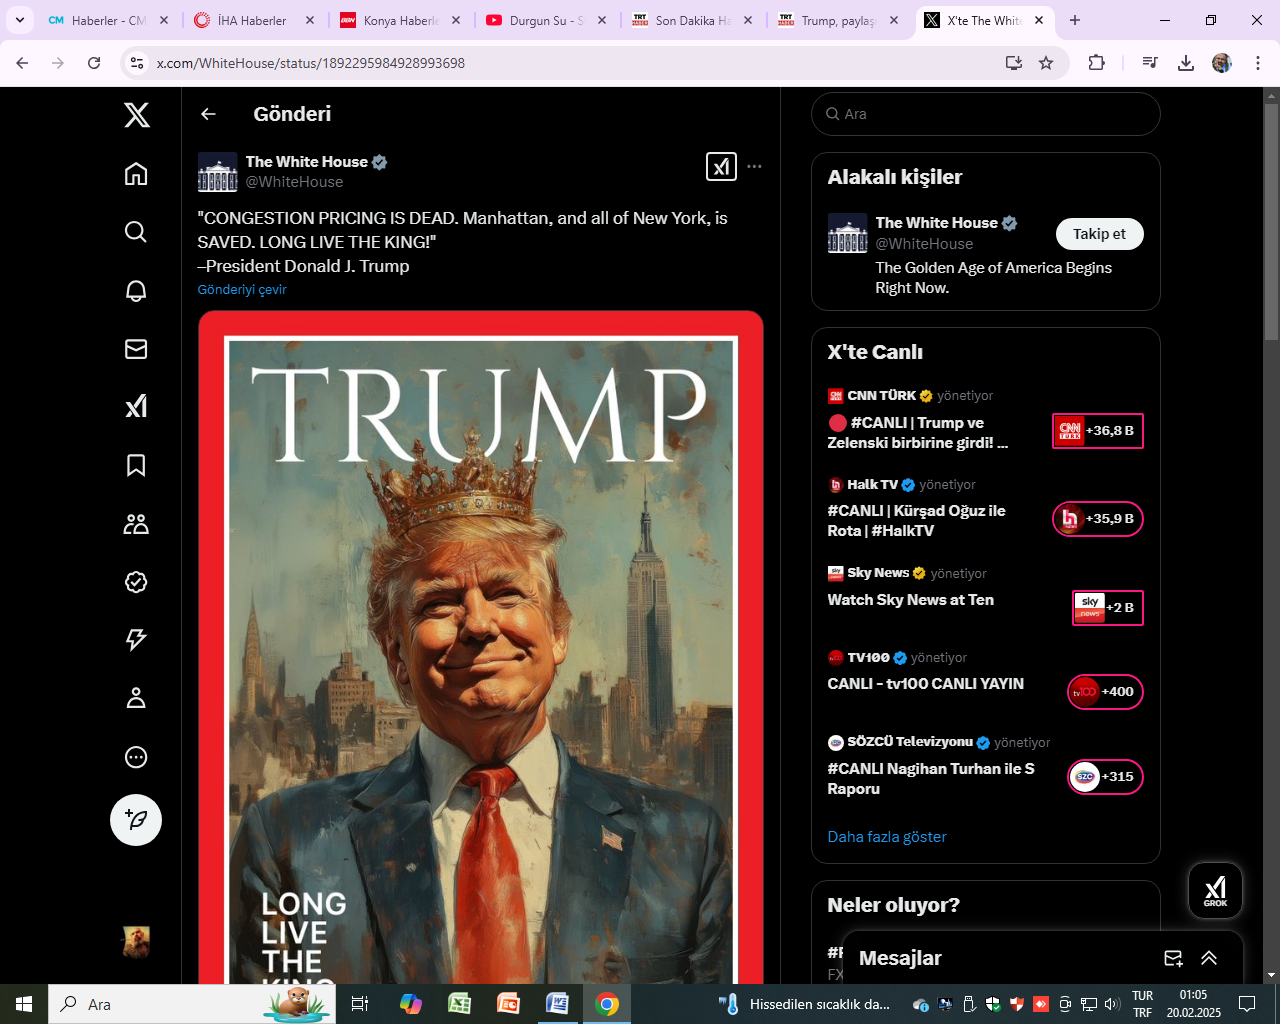
Task: Open Explore search icon in sidebar
Action: pyautogui.click(x=136, y=232)
